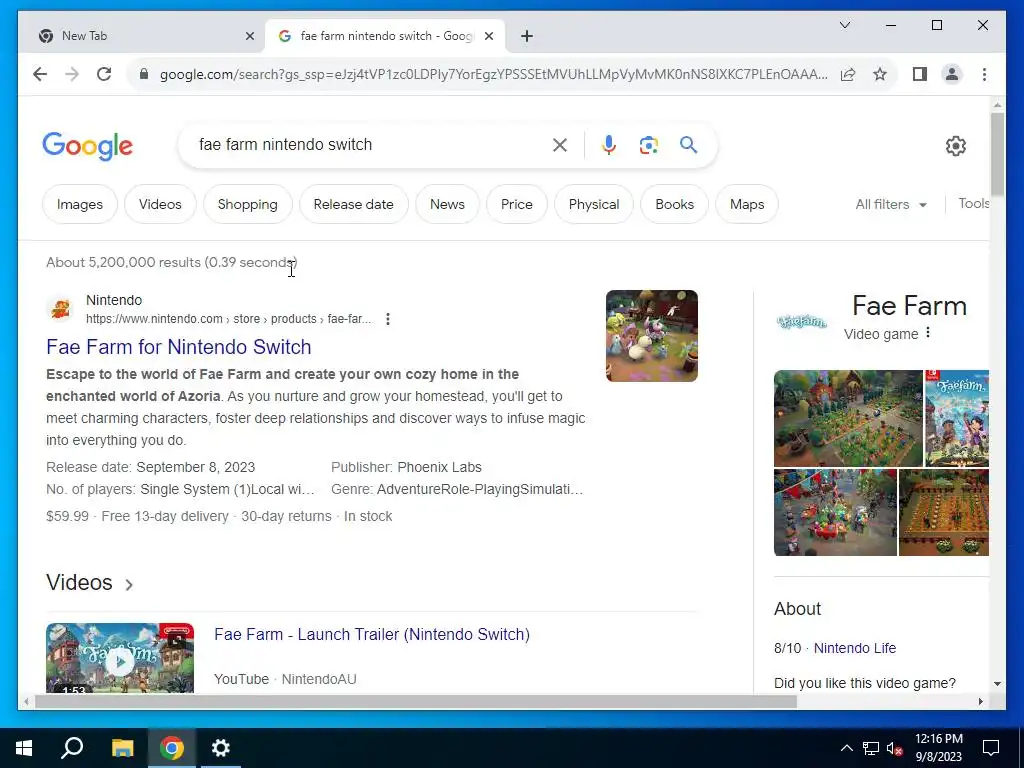Open Google quick settings gear

pos(955,146)
